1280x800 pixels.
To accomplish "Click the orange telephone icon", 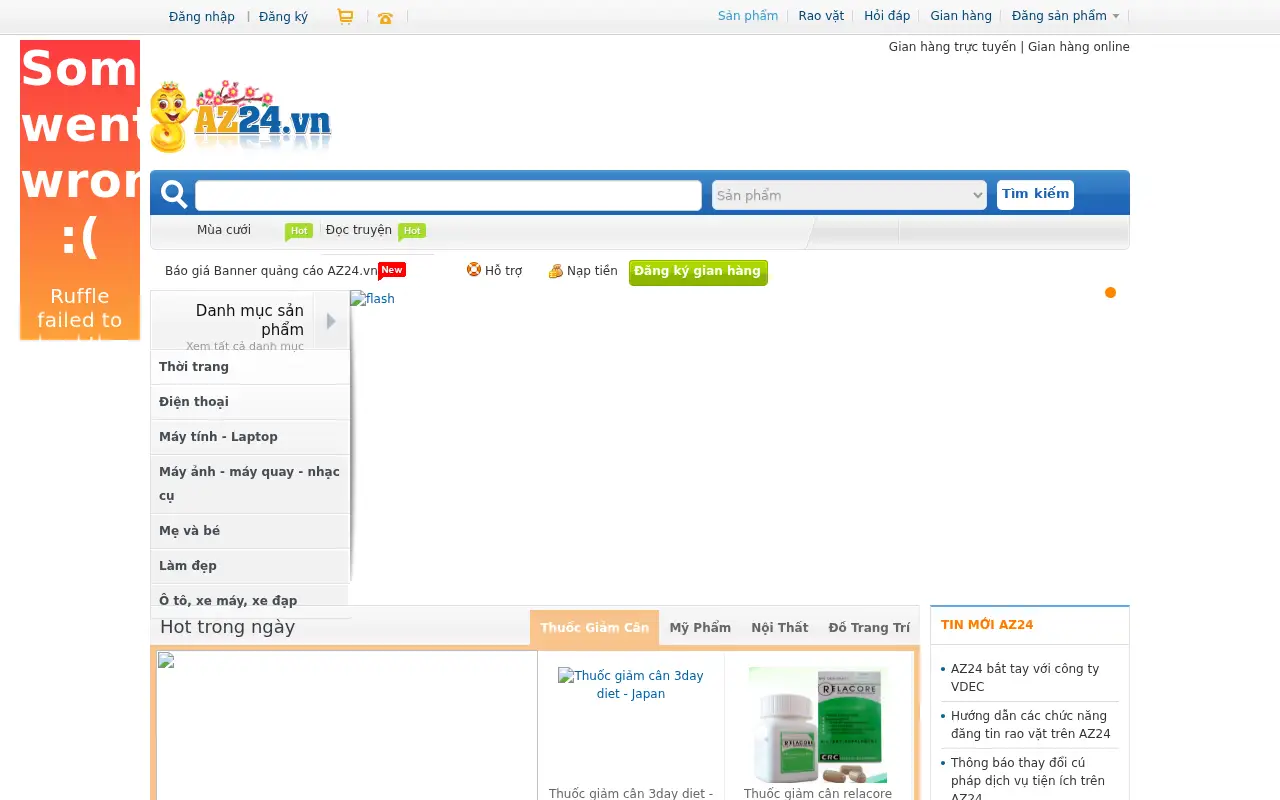I will (385, 17).
